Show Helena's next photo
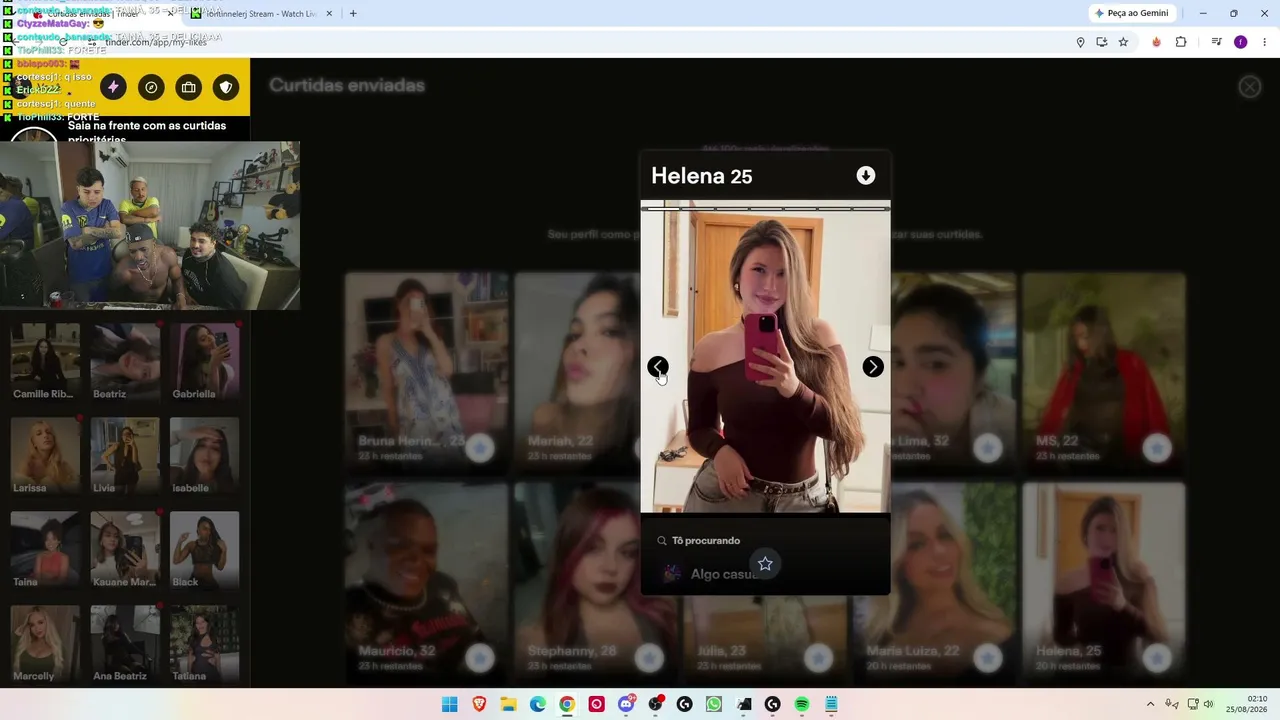The height and width of the screenshot is (720, 1280). point(873,367)
